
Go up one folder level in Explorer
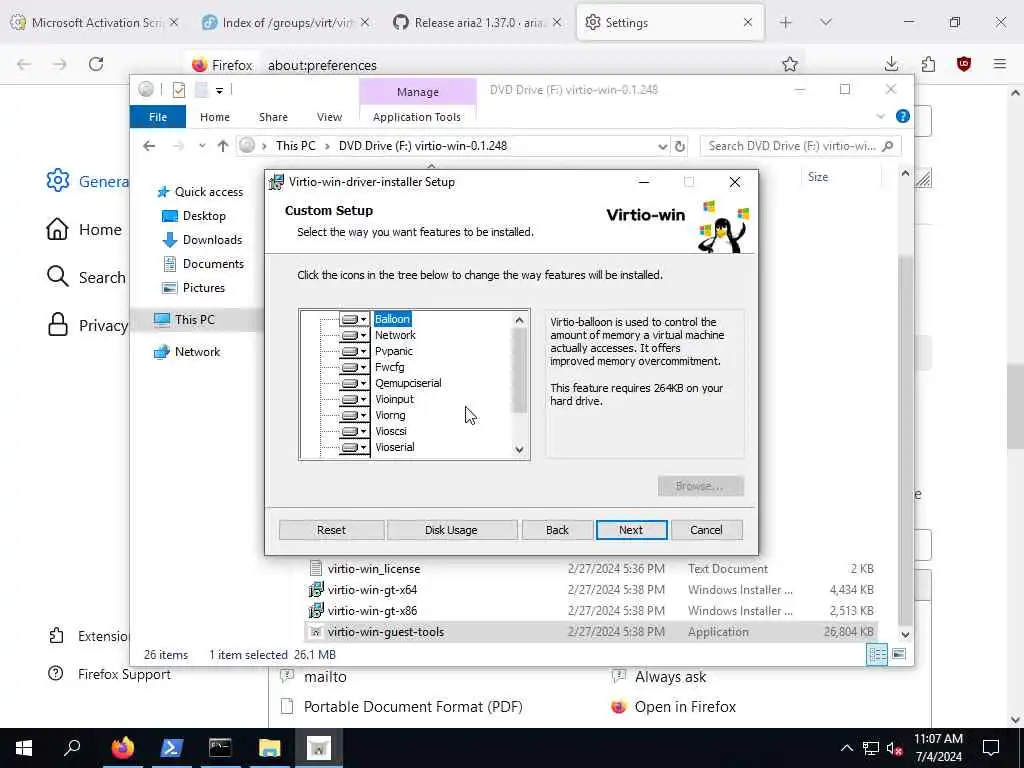[x=223, y=146]
